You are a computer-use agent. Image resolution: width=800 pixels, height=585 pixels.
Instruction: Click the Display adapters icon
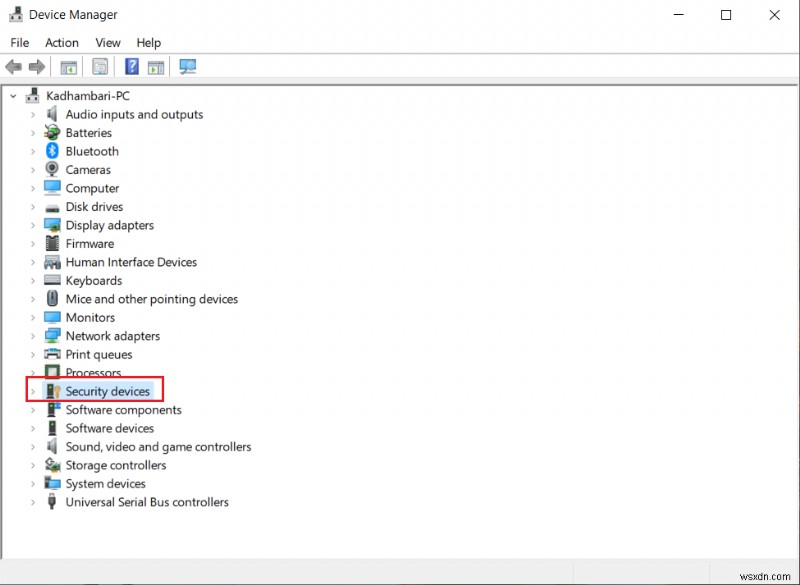pos(52,225)
